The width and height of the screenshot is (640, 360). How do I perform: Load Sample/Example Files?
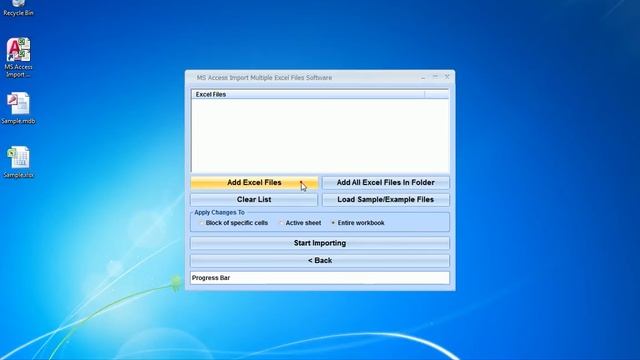(385, 200)
